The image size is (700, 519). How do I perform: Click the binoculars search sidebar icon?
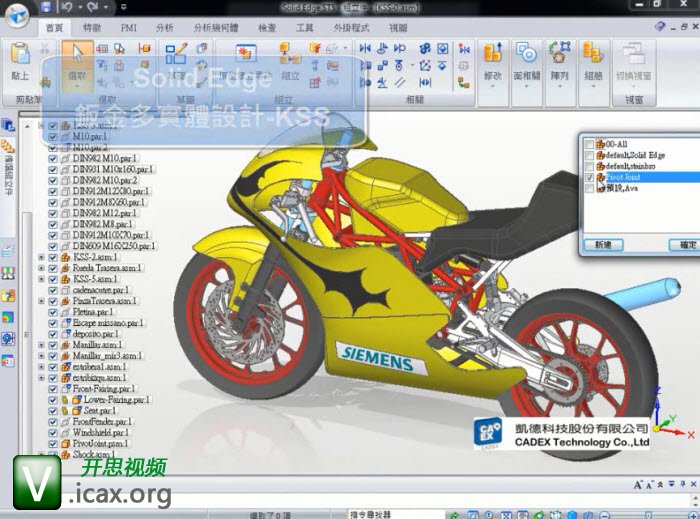[8, 273]
